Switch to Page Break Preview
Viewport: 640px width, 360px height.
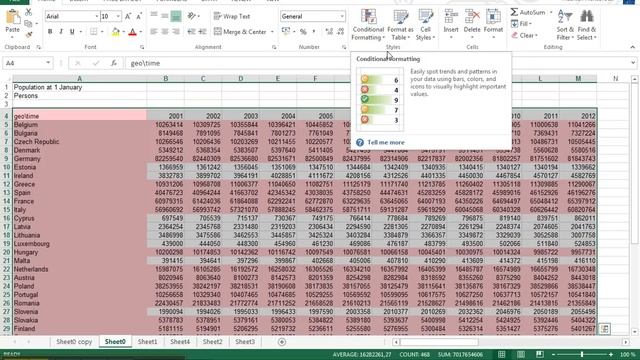pyautogui.click(x=540, y=354)
